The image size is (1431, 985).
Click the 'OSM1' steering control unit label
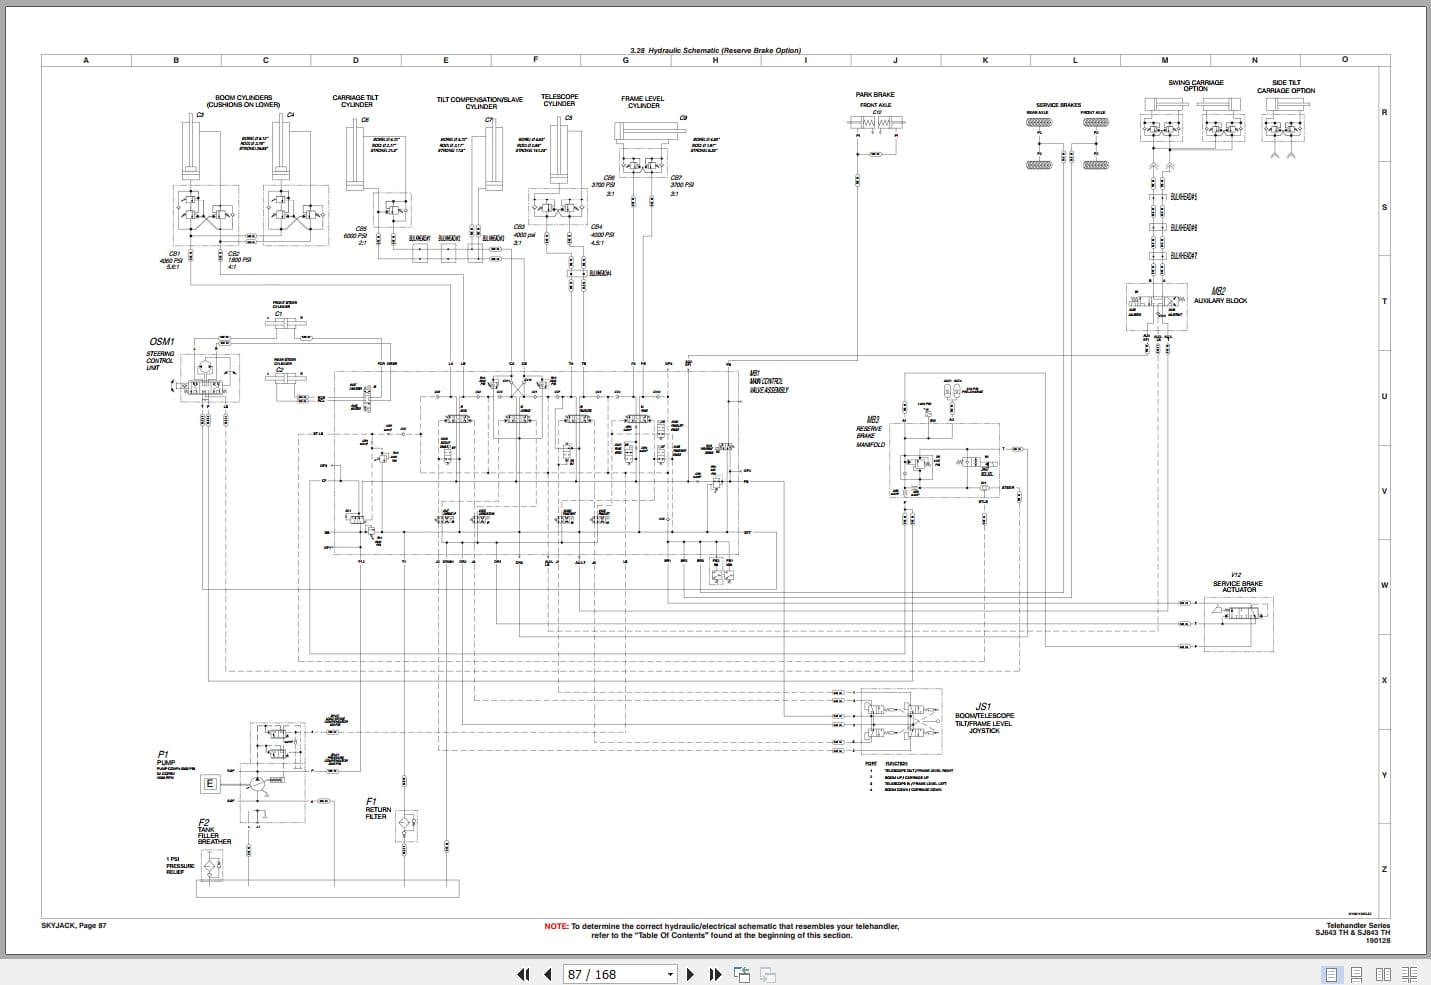(162, 342)
